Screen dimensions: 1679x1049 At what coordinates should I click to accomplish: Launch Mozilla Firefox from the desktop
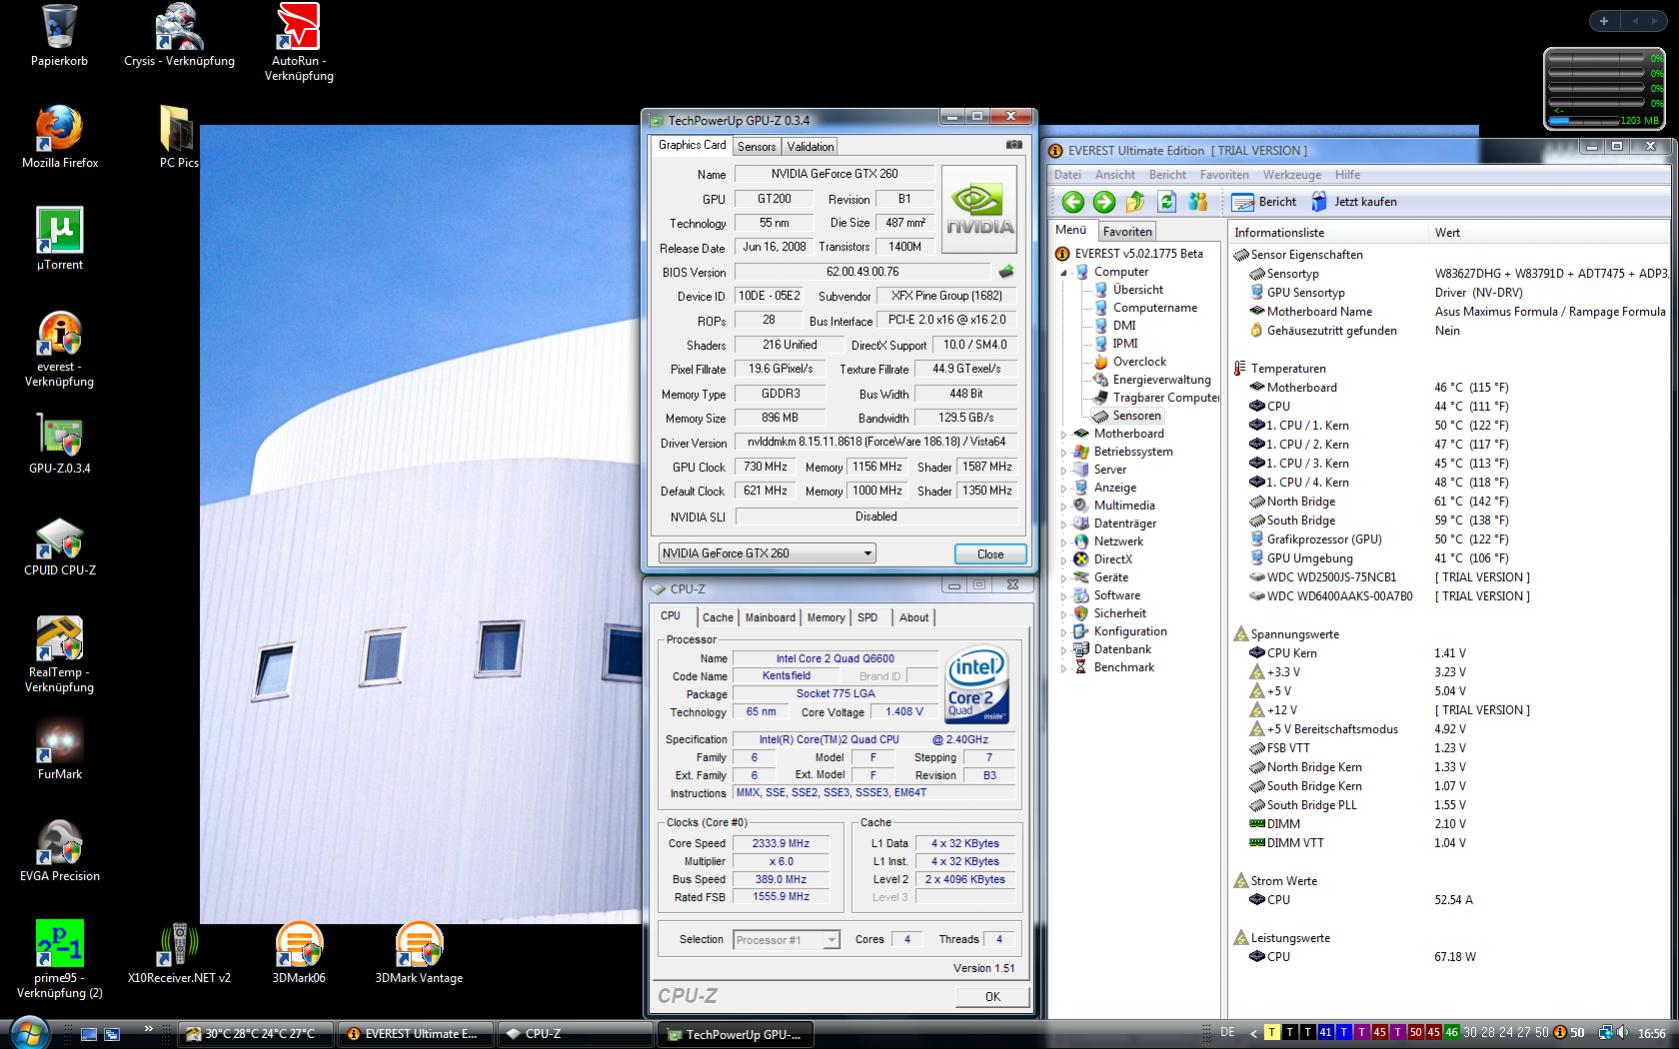tap(60, 137)
